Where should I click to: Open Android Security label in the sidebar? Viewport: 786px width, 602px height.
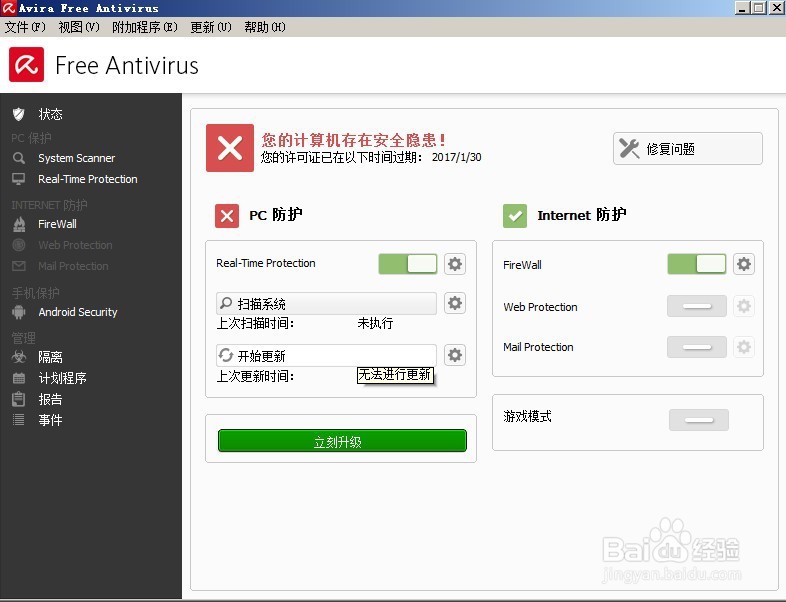(x=78, y=312)
